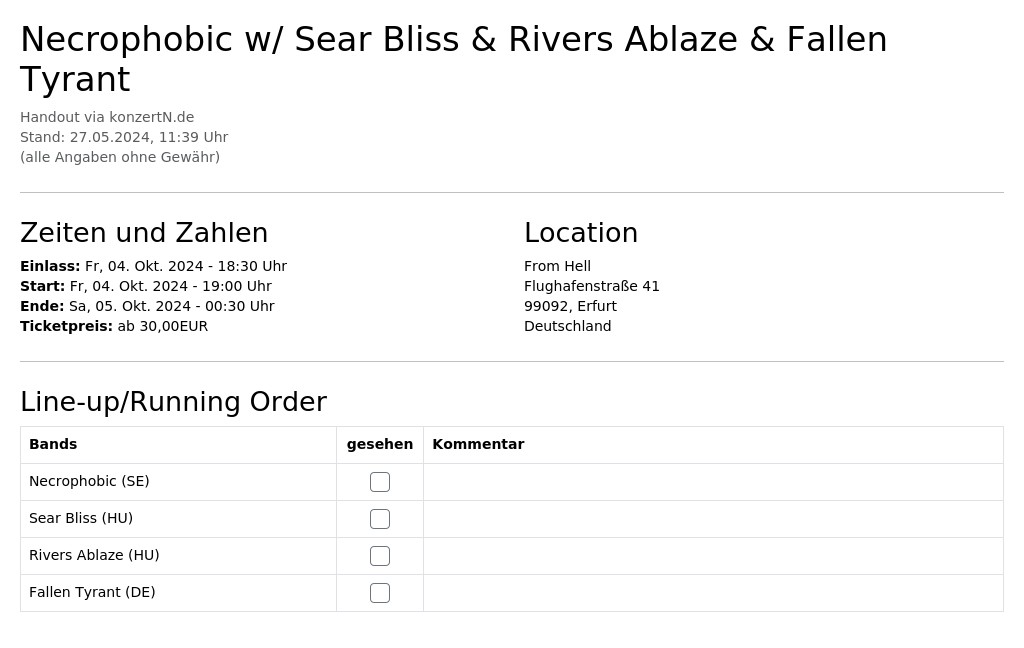Tick the Sear Bliss (HU) gesehen checkbox

[379, 519]
